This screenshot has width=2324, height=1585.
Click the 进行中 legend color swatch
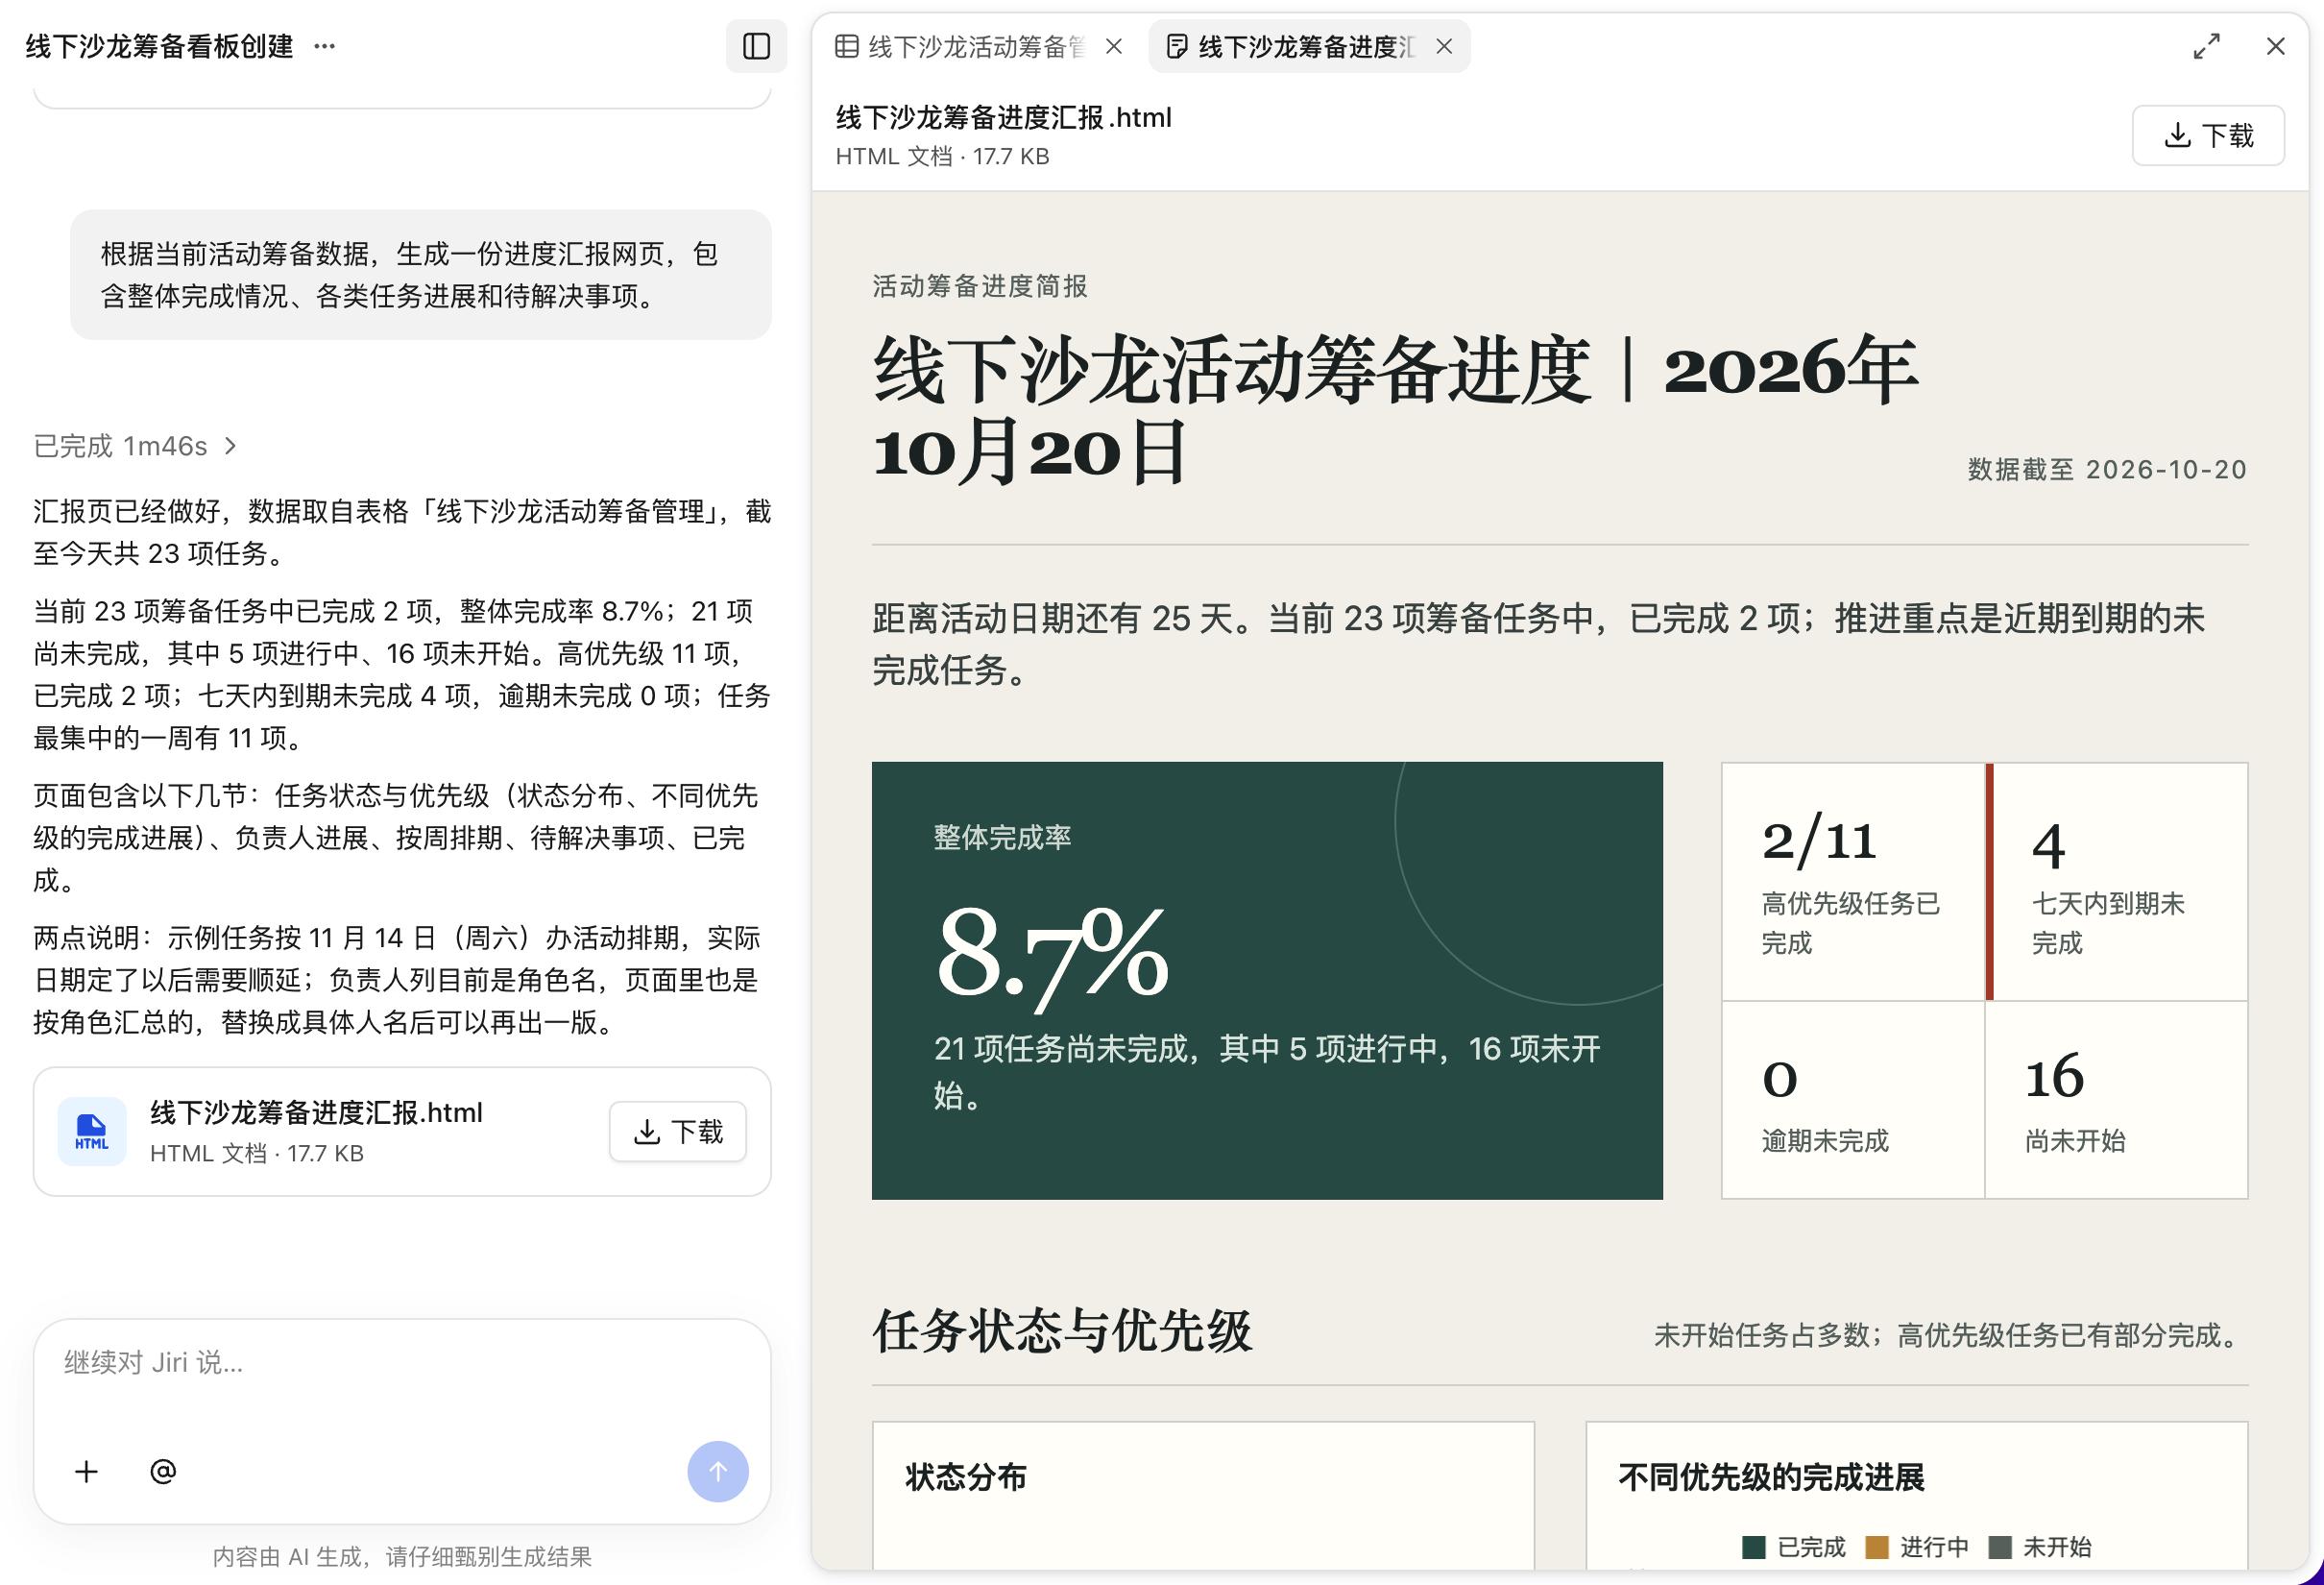coord(1876,1547)
